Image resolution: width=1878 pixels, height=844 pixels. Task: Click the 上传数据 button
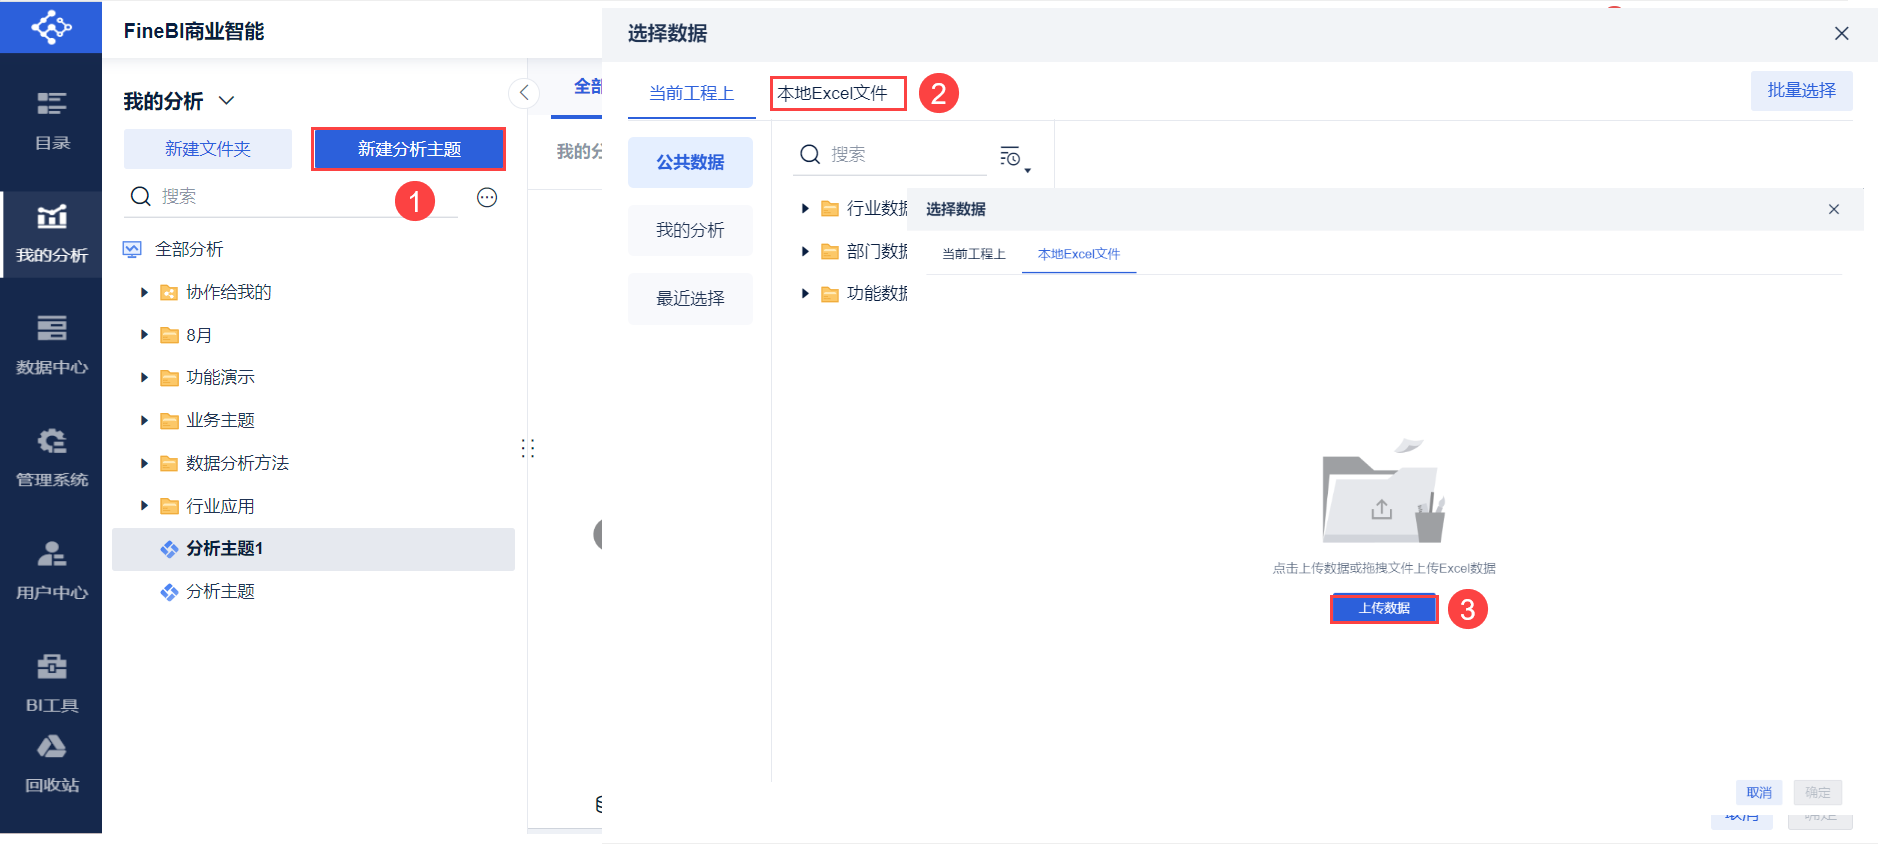[1384, 608]
